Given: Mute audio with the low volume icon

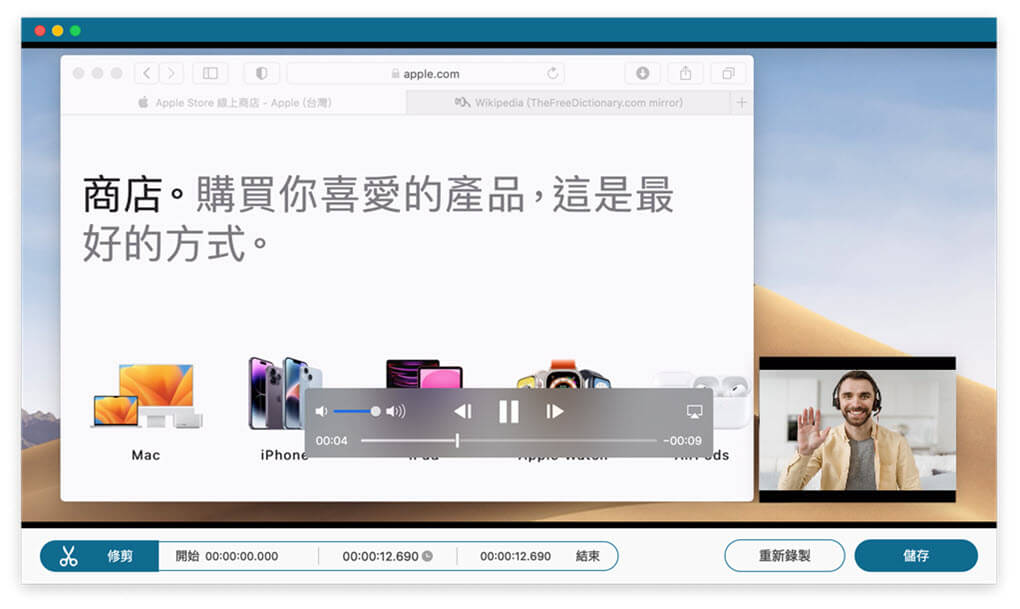Looking at the screenshot, I should (x=321, y=411).
